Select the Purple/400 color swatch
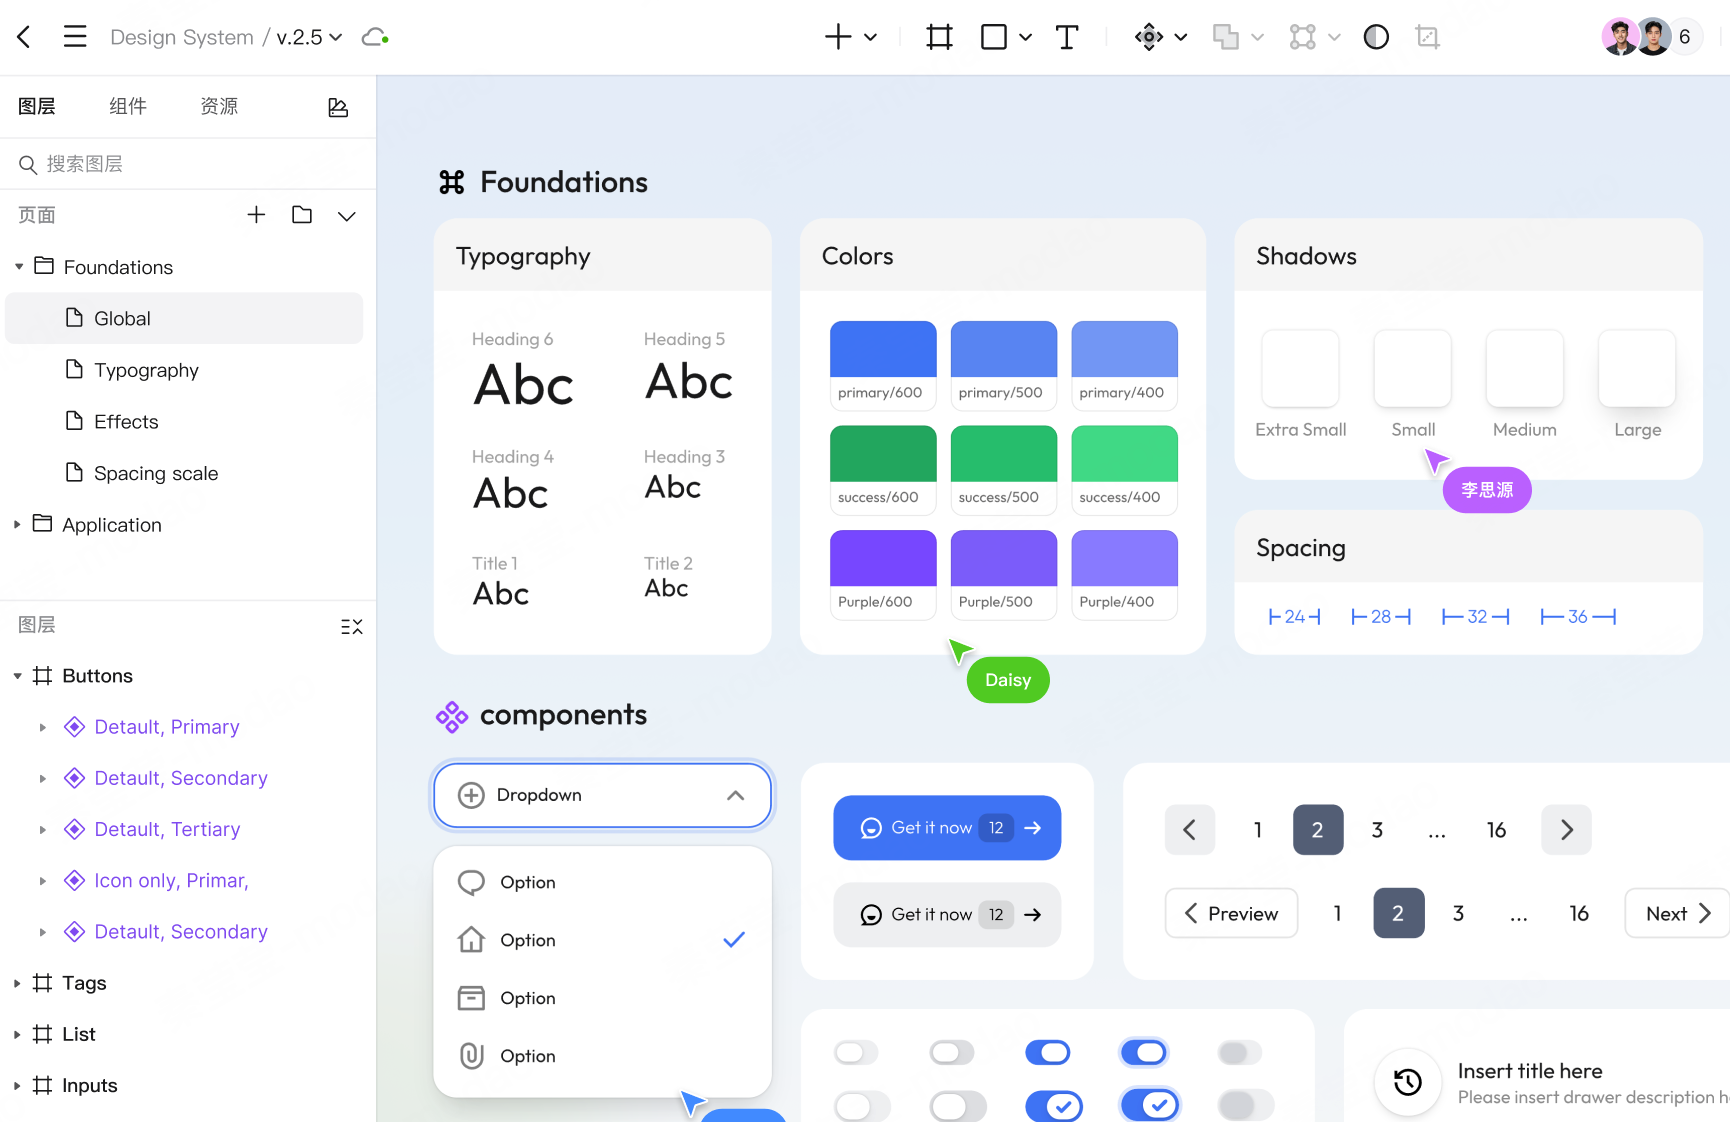1730x1122 pixels. click(1124, 575)
